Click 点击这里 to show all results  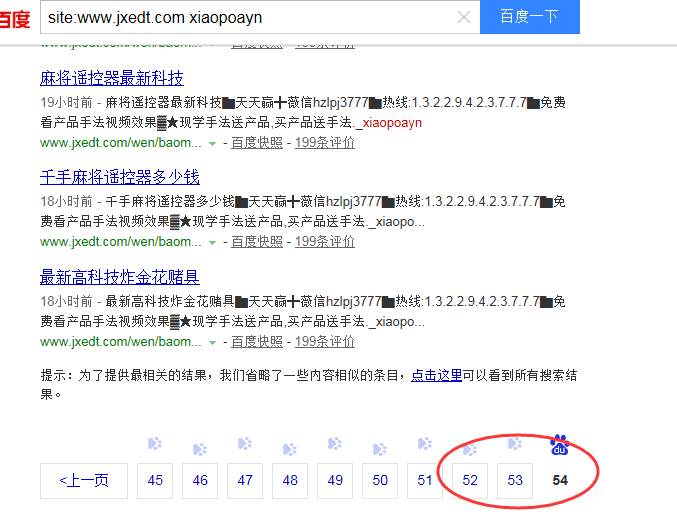click(437, 375)
